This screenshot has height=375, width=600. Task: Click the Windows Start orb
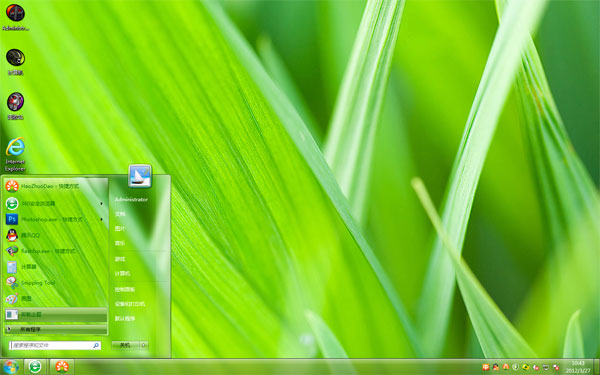click(x=11, y=367)
